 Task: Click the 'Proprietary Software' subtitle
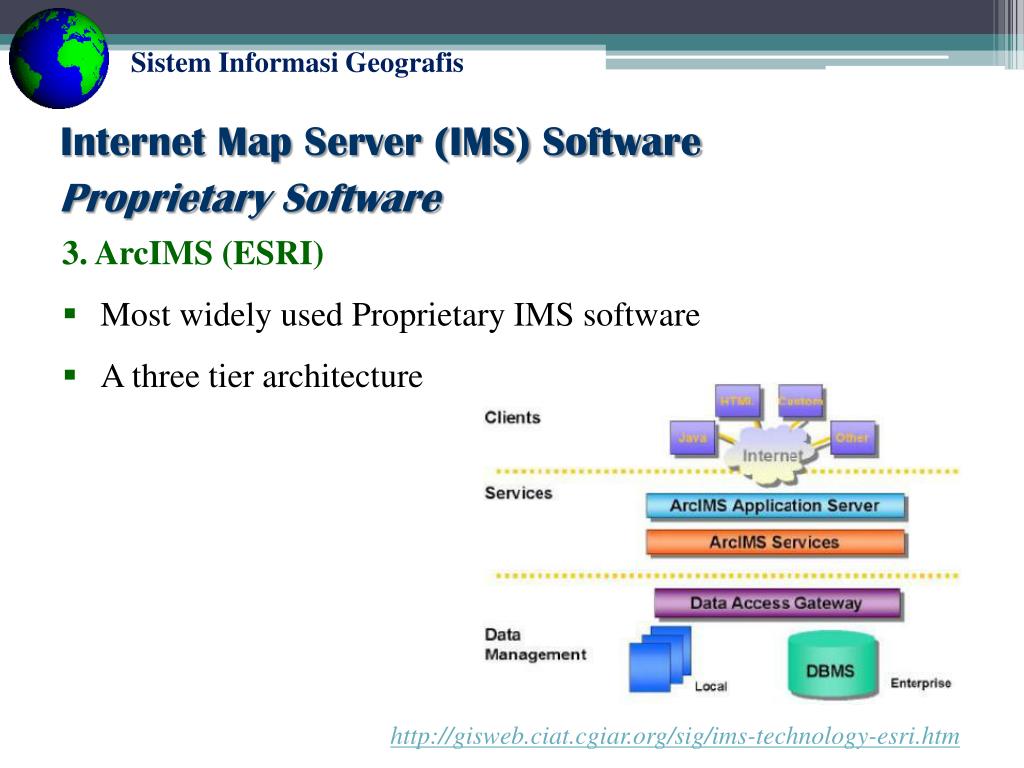click(252, 199)
